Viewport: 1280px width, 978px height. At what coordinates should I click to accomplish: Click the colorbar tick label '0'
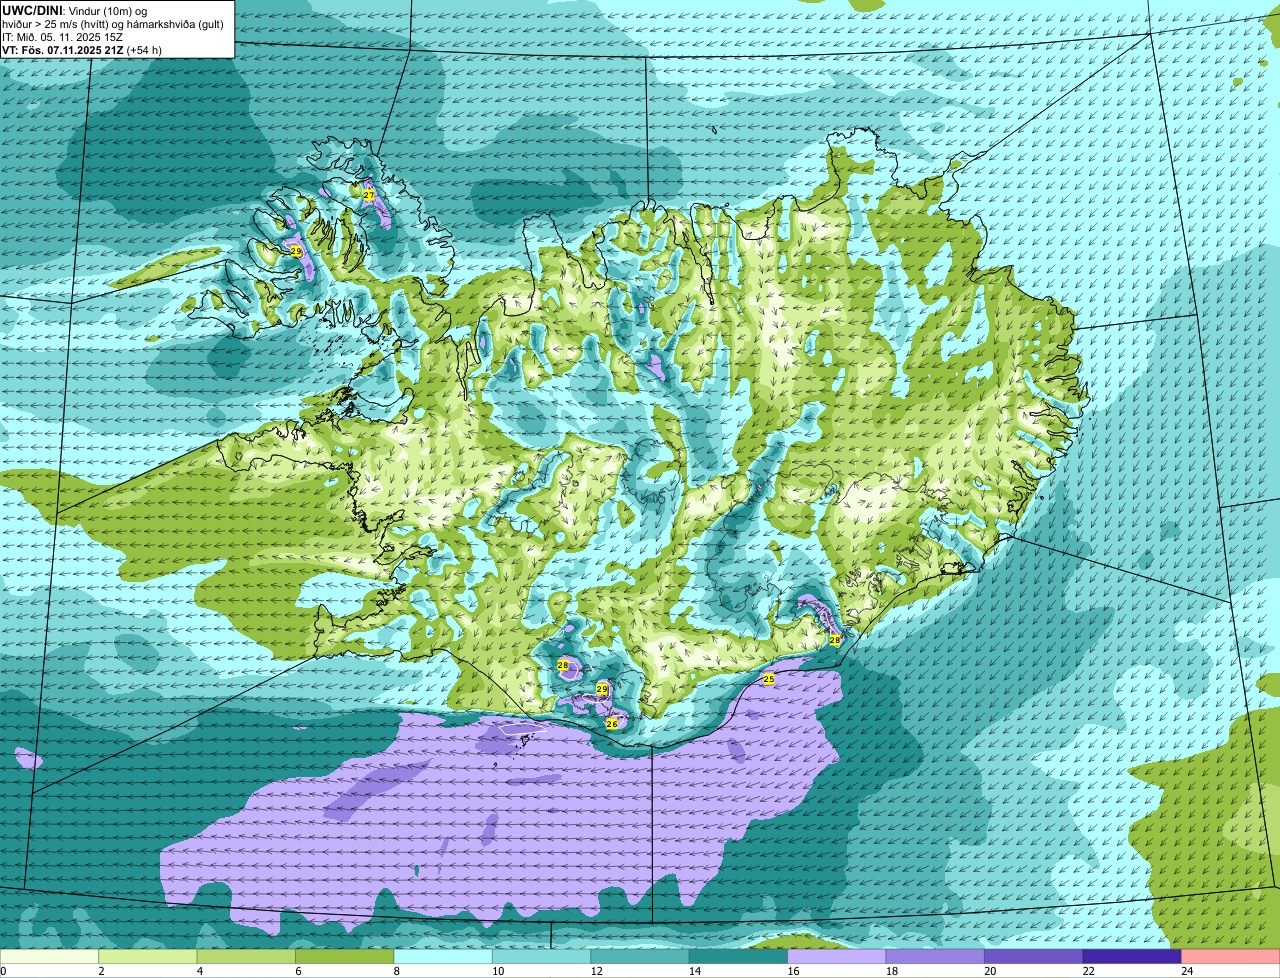[x=3, y=971]
